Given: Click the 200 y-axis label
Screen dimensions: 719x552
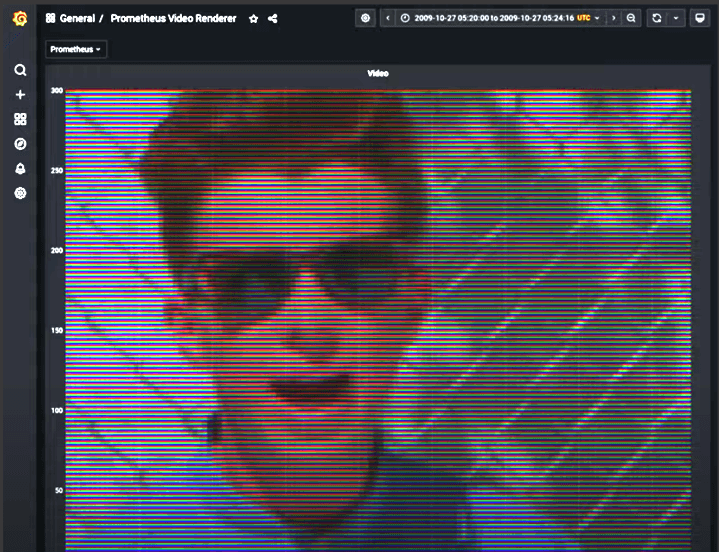Looking at the screenshot, I should coord(57,250).
